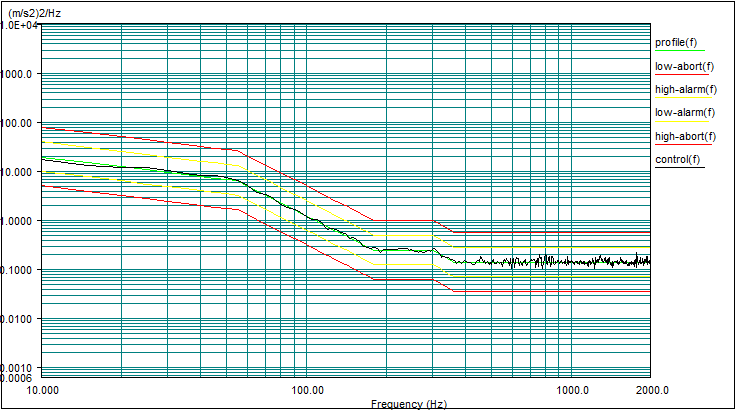Viewport: 741px width, 412px height.
Task: Click the 1.0E+04 top y-axis label
Action: 19,25
